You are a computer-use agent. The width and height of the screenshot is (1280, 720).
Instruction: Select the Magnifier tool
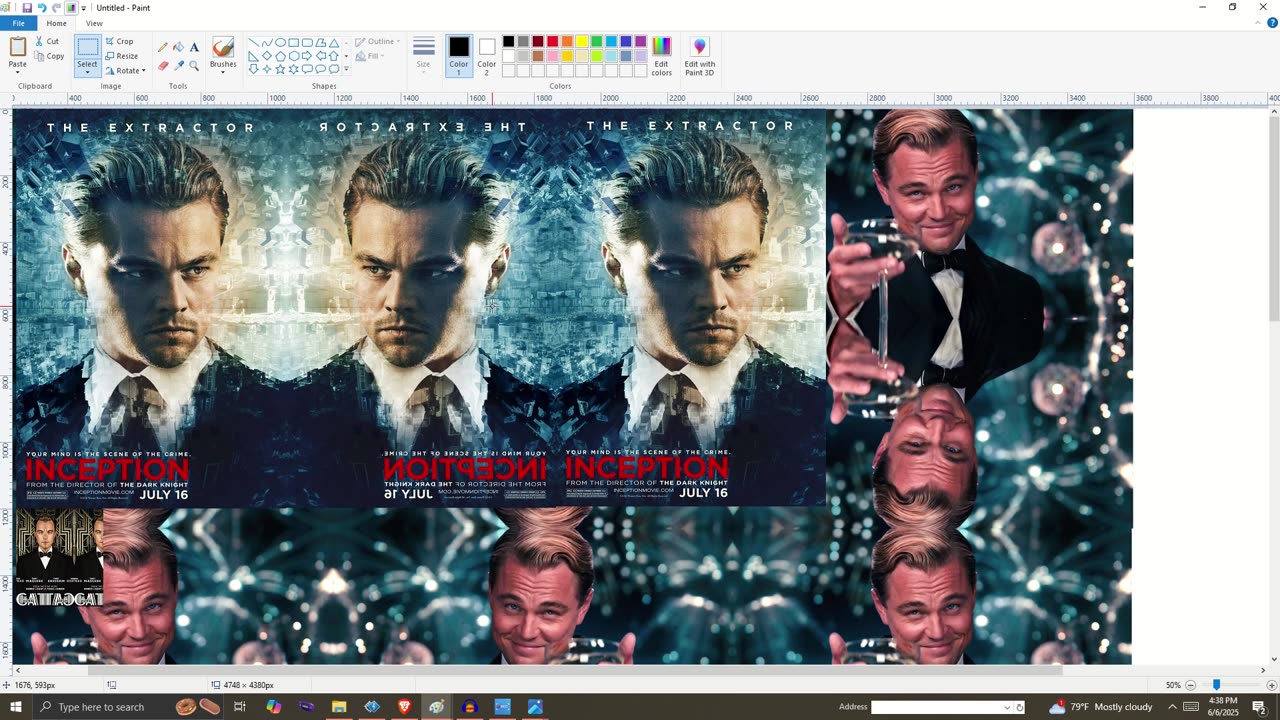194,66
